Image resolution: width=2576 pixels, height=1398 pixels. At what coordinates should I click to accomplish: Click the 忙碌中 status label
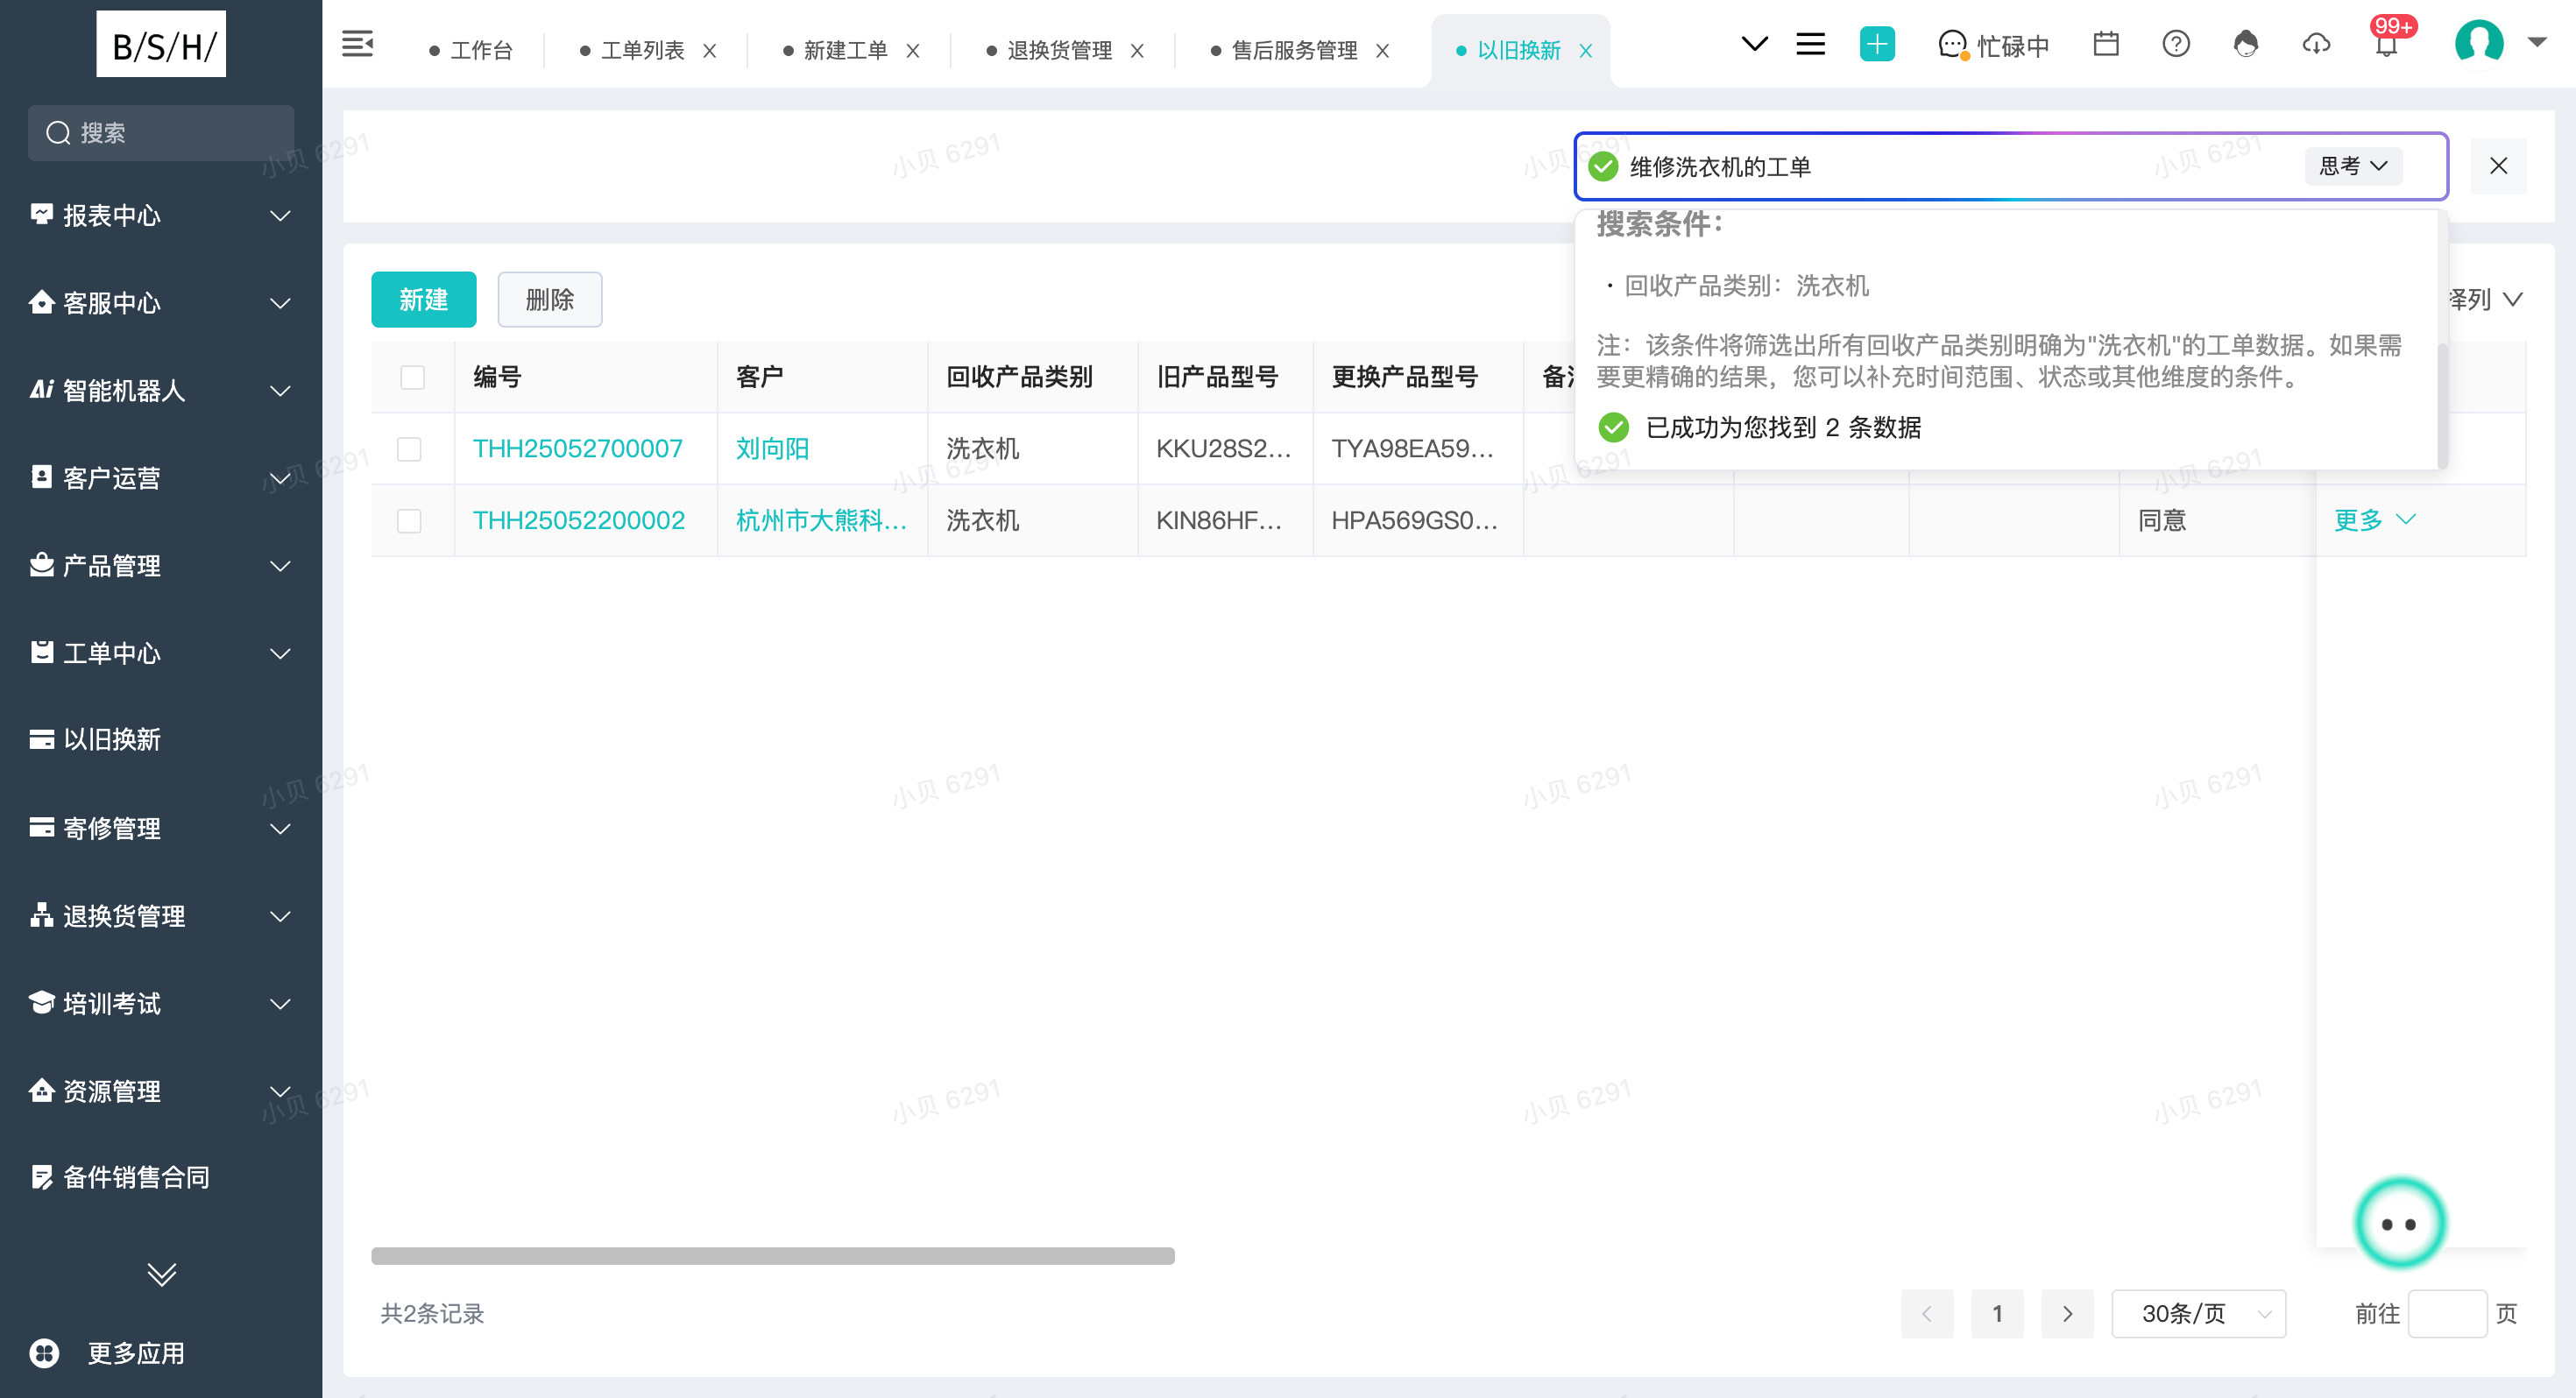[2014, 46]
